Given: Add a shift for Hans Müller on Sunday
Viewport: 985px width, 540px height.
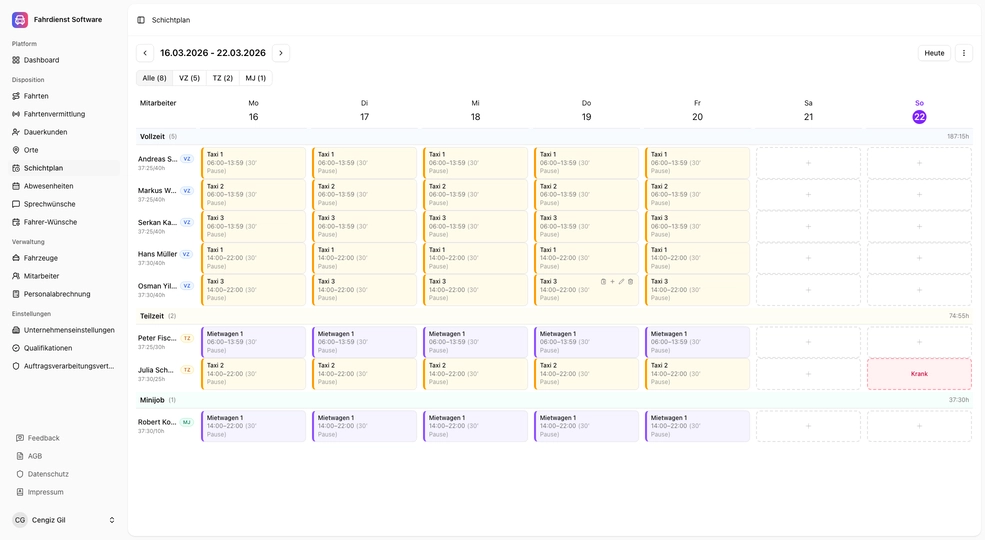Looking at the screenshot, I should (919, 258).
